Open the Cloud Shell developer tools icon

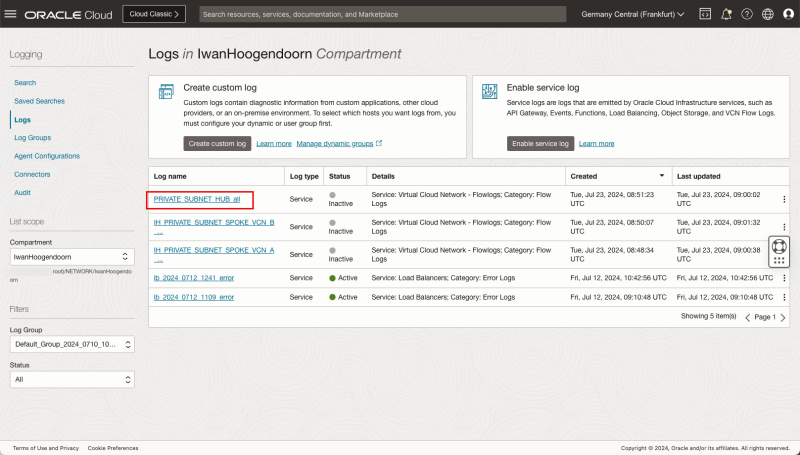[x=705, y=15]
